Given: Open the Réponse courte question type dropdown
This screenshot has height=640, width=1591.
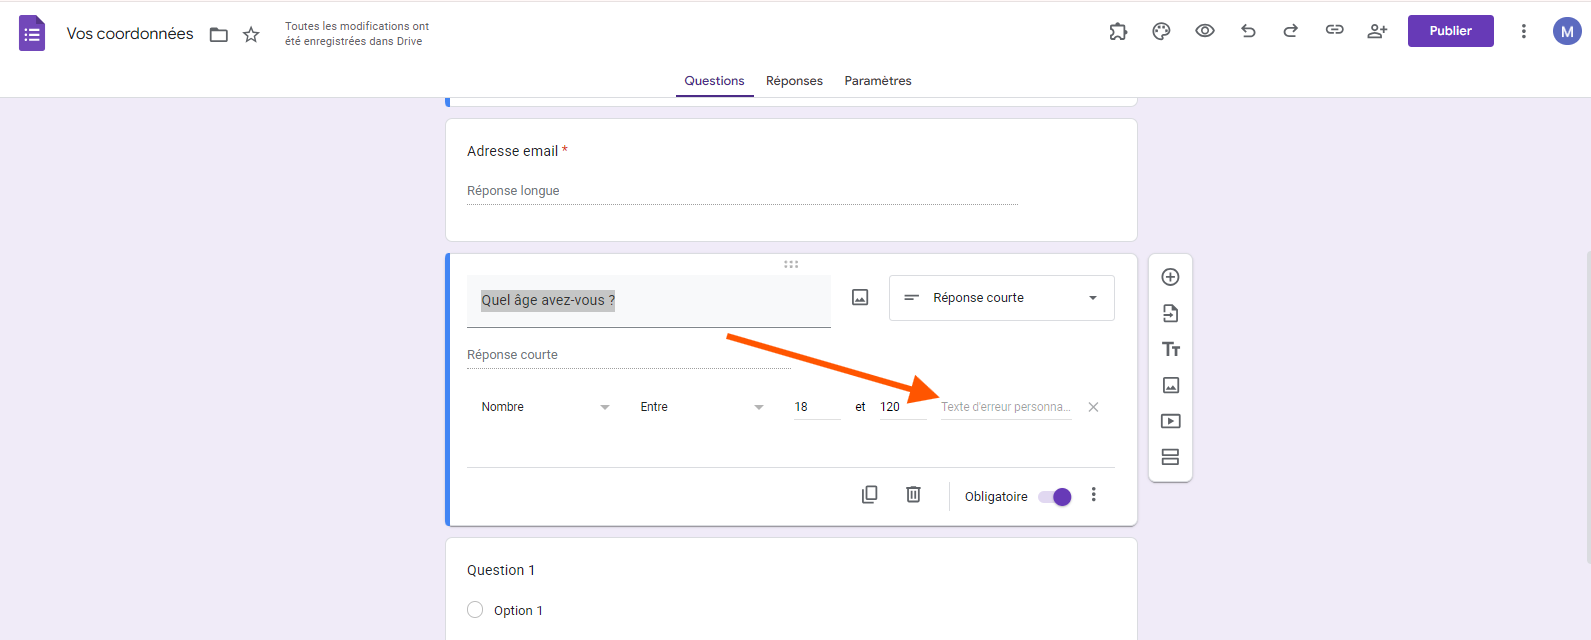Looking at the screenshot, I should (1001, 298).
